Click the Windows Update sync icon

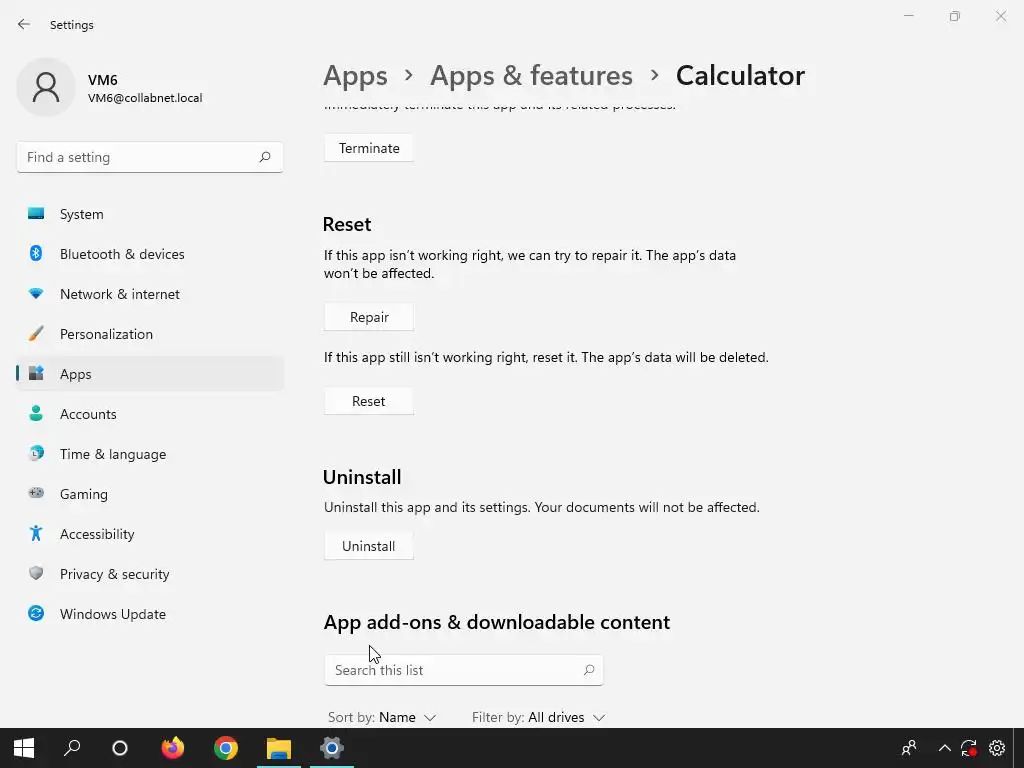(36, 613)
